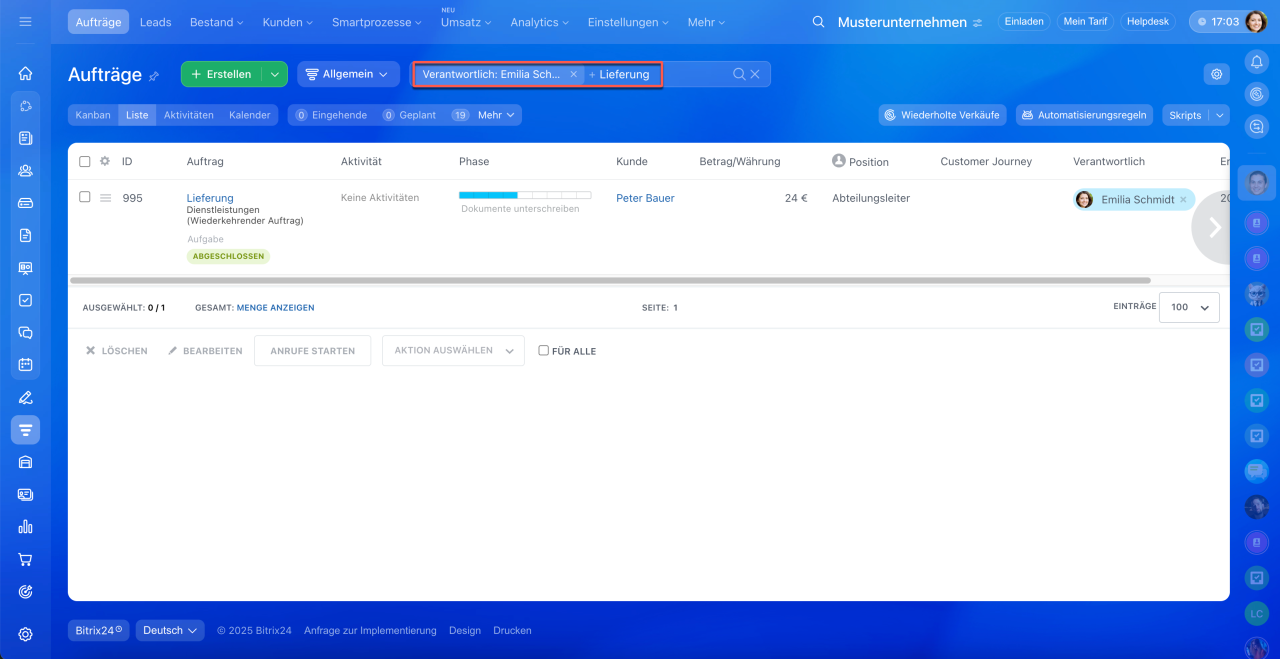Open the Einträge page size dropdown
This screenshot has width=1280, height=659.
[1189, 307]
